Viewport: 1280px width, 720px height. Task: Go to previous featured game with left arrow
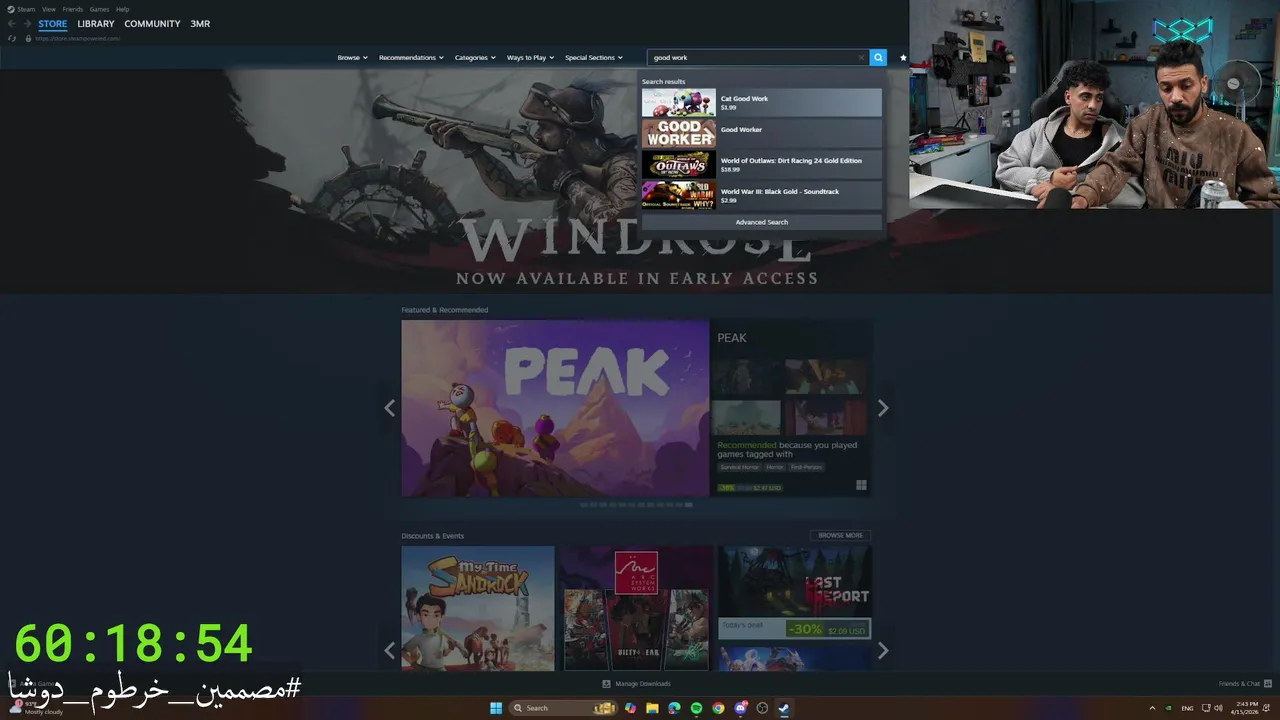390,408
